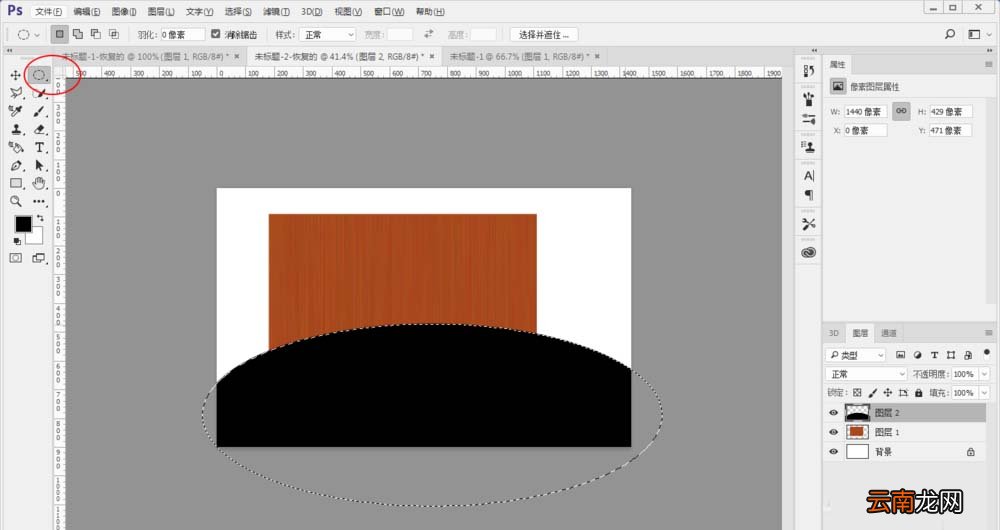
Task: Switch to the 3D panel tab
Action: [x=834, y=333]
